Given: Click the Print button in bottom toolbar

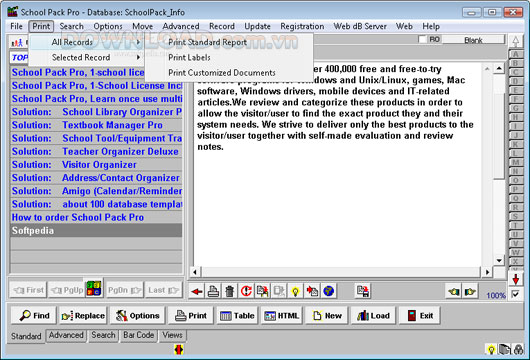Looking at the screenshot, I should [x=191, y=315].
